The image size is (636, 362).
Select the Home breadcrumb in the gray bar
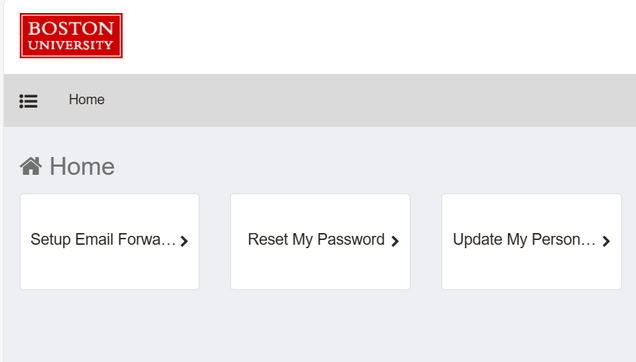click(86, 99)
